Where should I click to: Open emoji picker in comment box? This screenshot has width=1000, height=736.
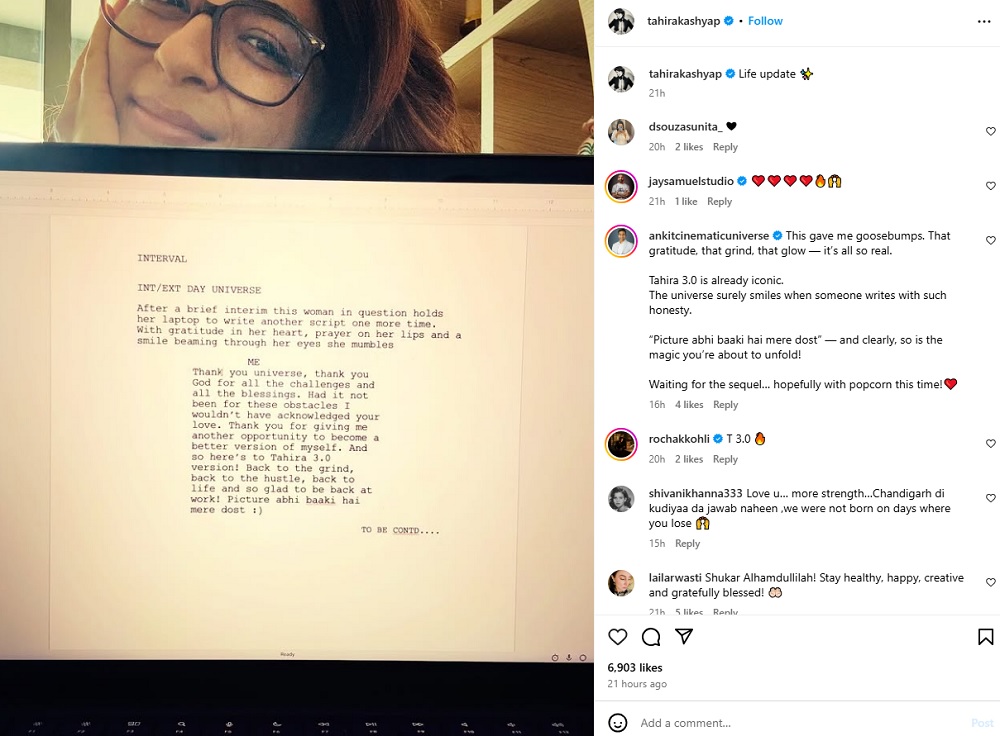(x=617, y=723)
